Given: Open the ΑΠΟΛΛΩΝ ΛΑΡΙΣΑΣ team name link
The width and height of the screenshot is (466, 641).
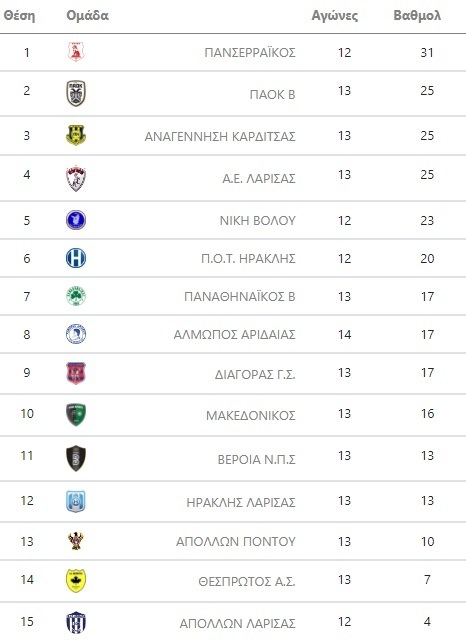Looking at the screenshot, I should 237,623.
